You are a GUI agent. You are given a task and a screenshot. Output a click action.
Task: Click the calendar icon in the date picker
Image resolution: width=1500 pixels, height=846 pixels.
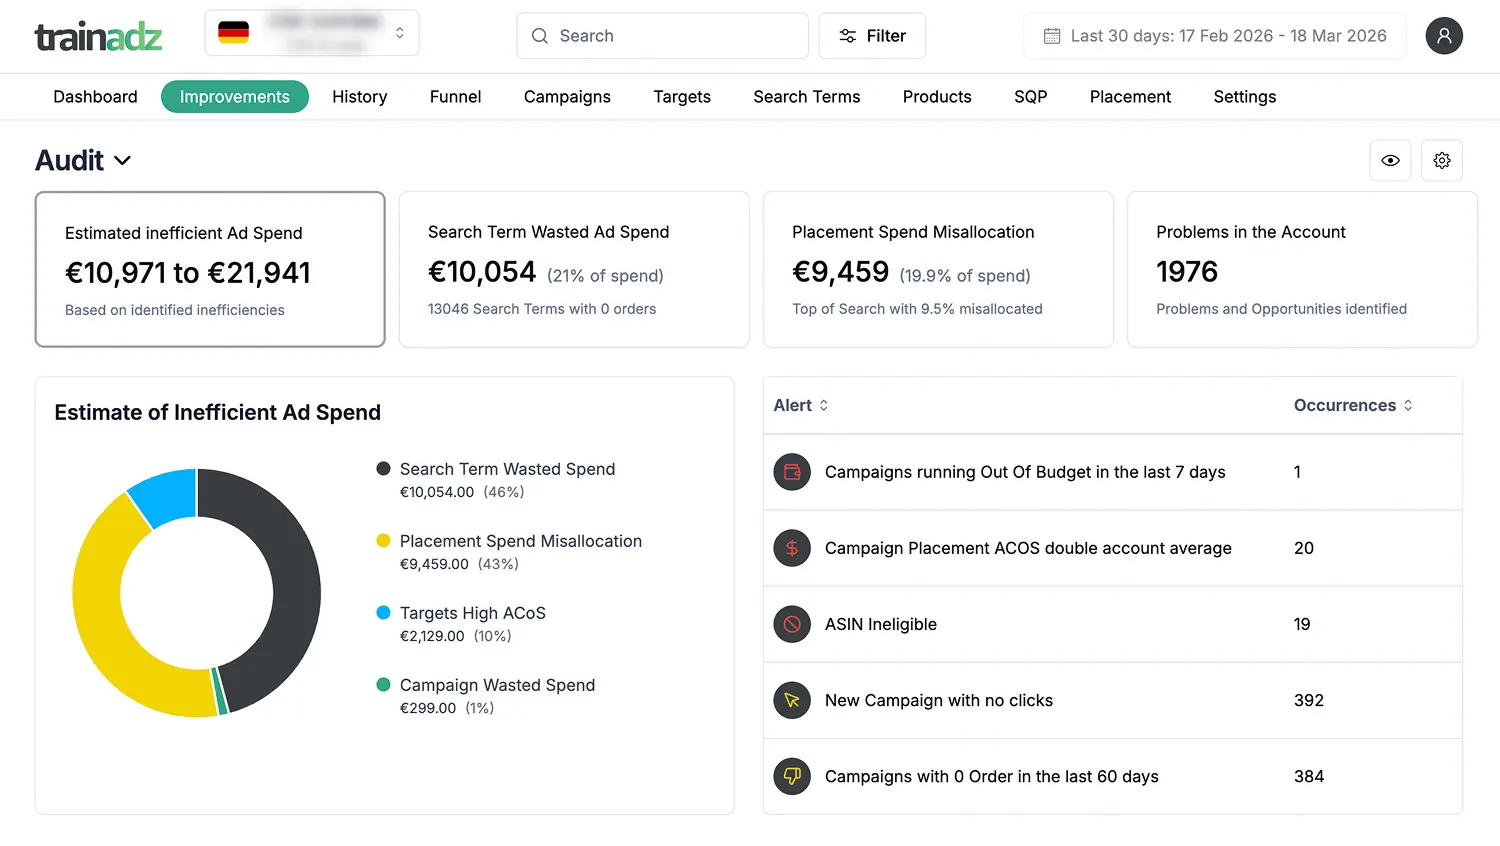1052,35
